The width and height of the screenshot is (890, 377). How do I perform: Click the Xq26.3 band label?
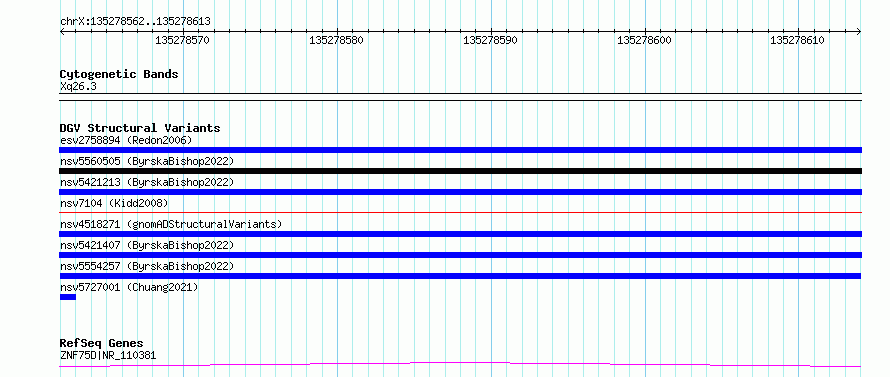point(78,86)
